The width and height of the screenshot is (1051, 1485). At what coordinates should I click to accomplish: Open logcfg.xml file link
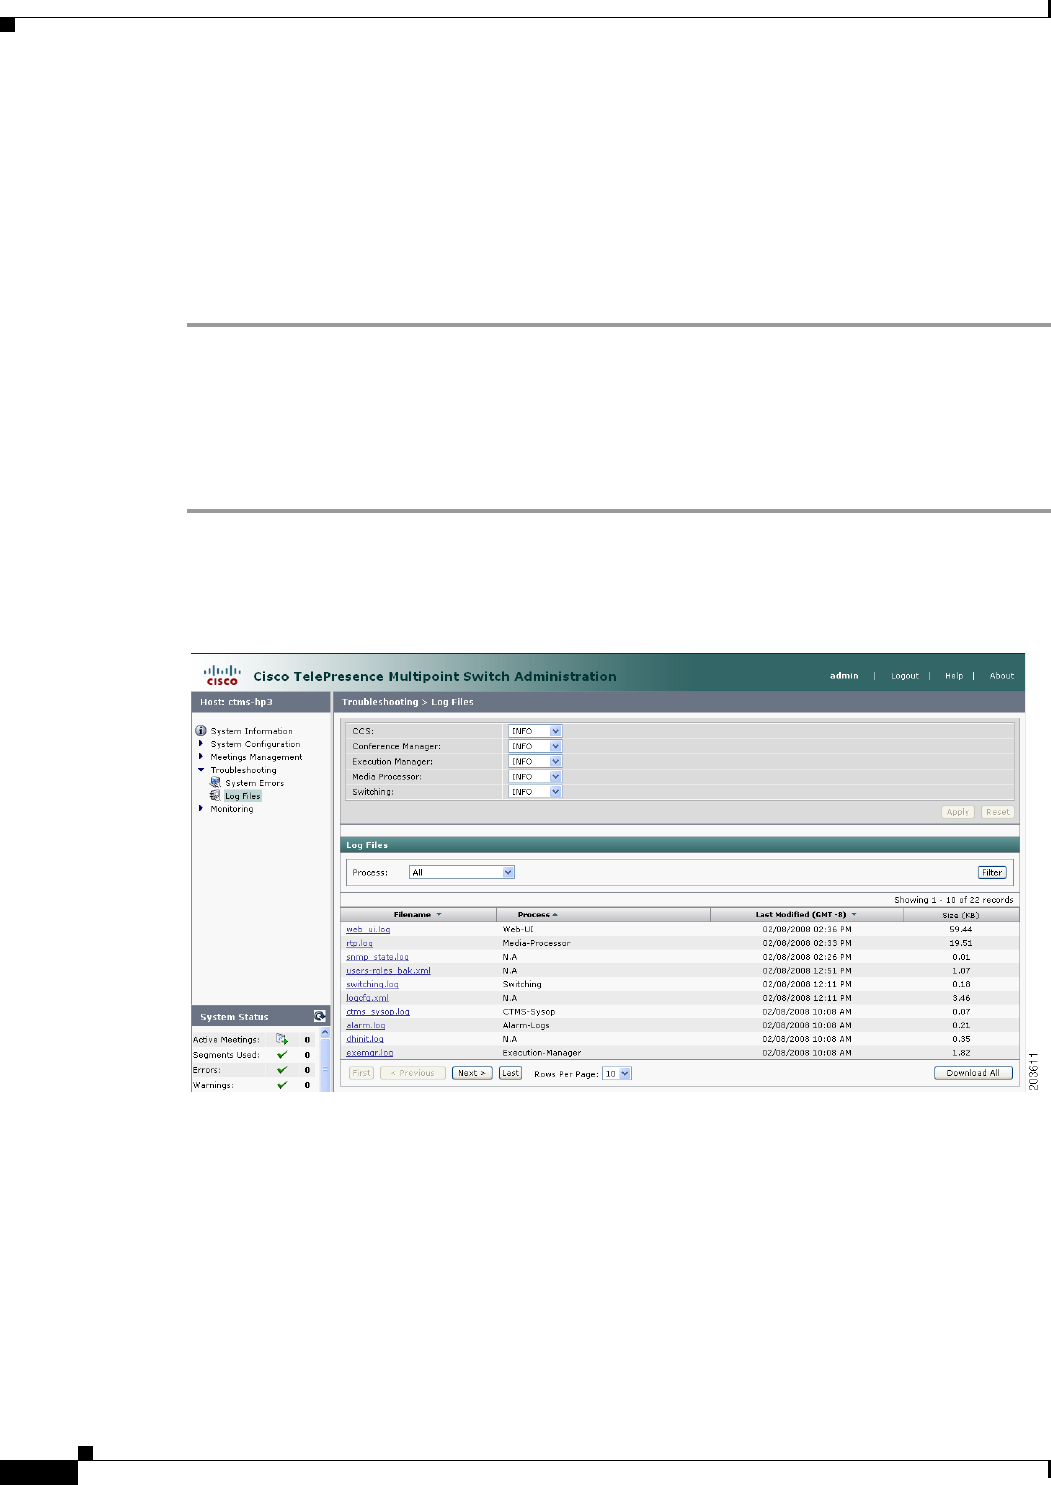click(x=367, y=998)
